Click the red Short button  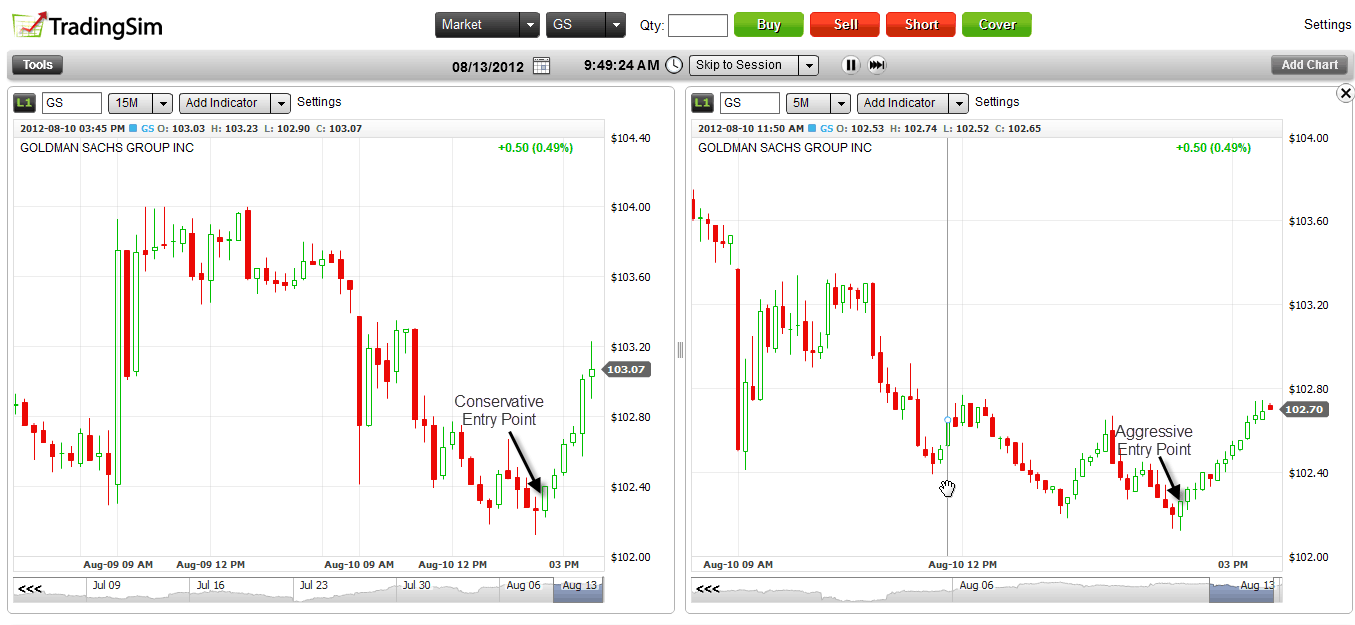[x=920, y=25]
